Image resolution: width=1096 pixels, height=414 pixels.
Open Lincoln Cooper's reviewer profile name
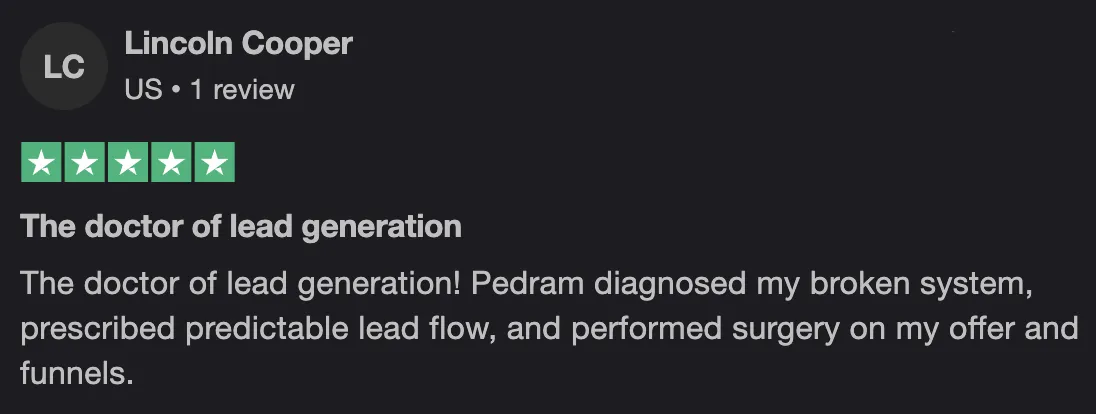point(238,44)
